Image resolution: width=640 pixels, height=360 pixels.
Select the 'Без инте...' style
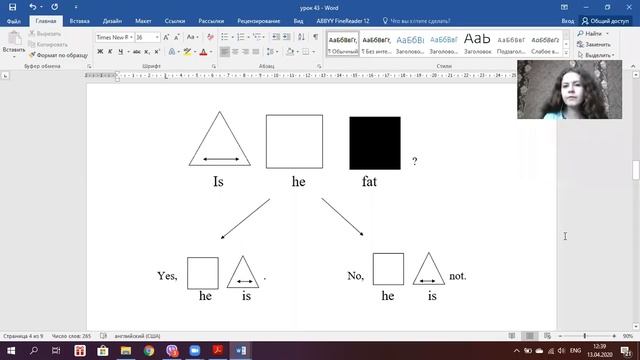click(376, 44)
